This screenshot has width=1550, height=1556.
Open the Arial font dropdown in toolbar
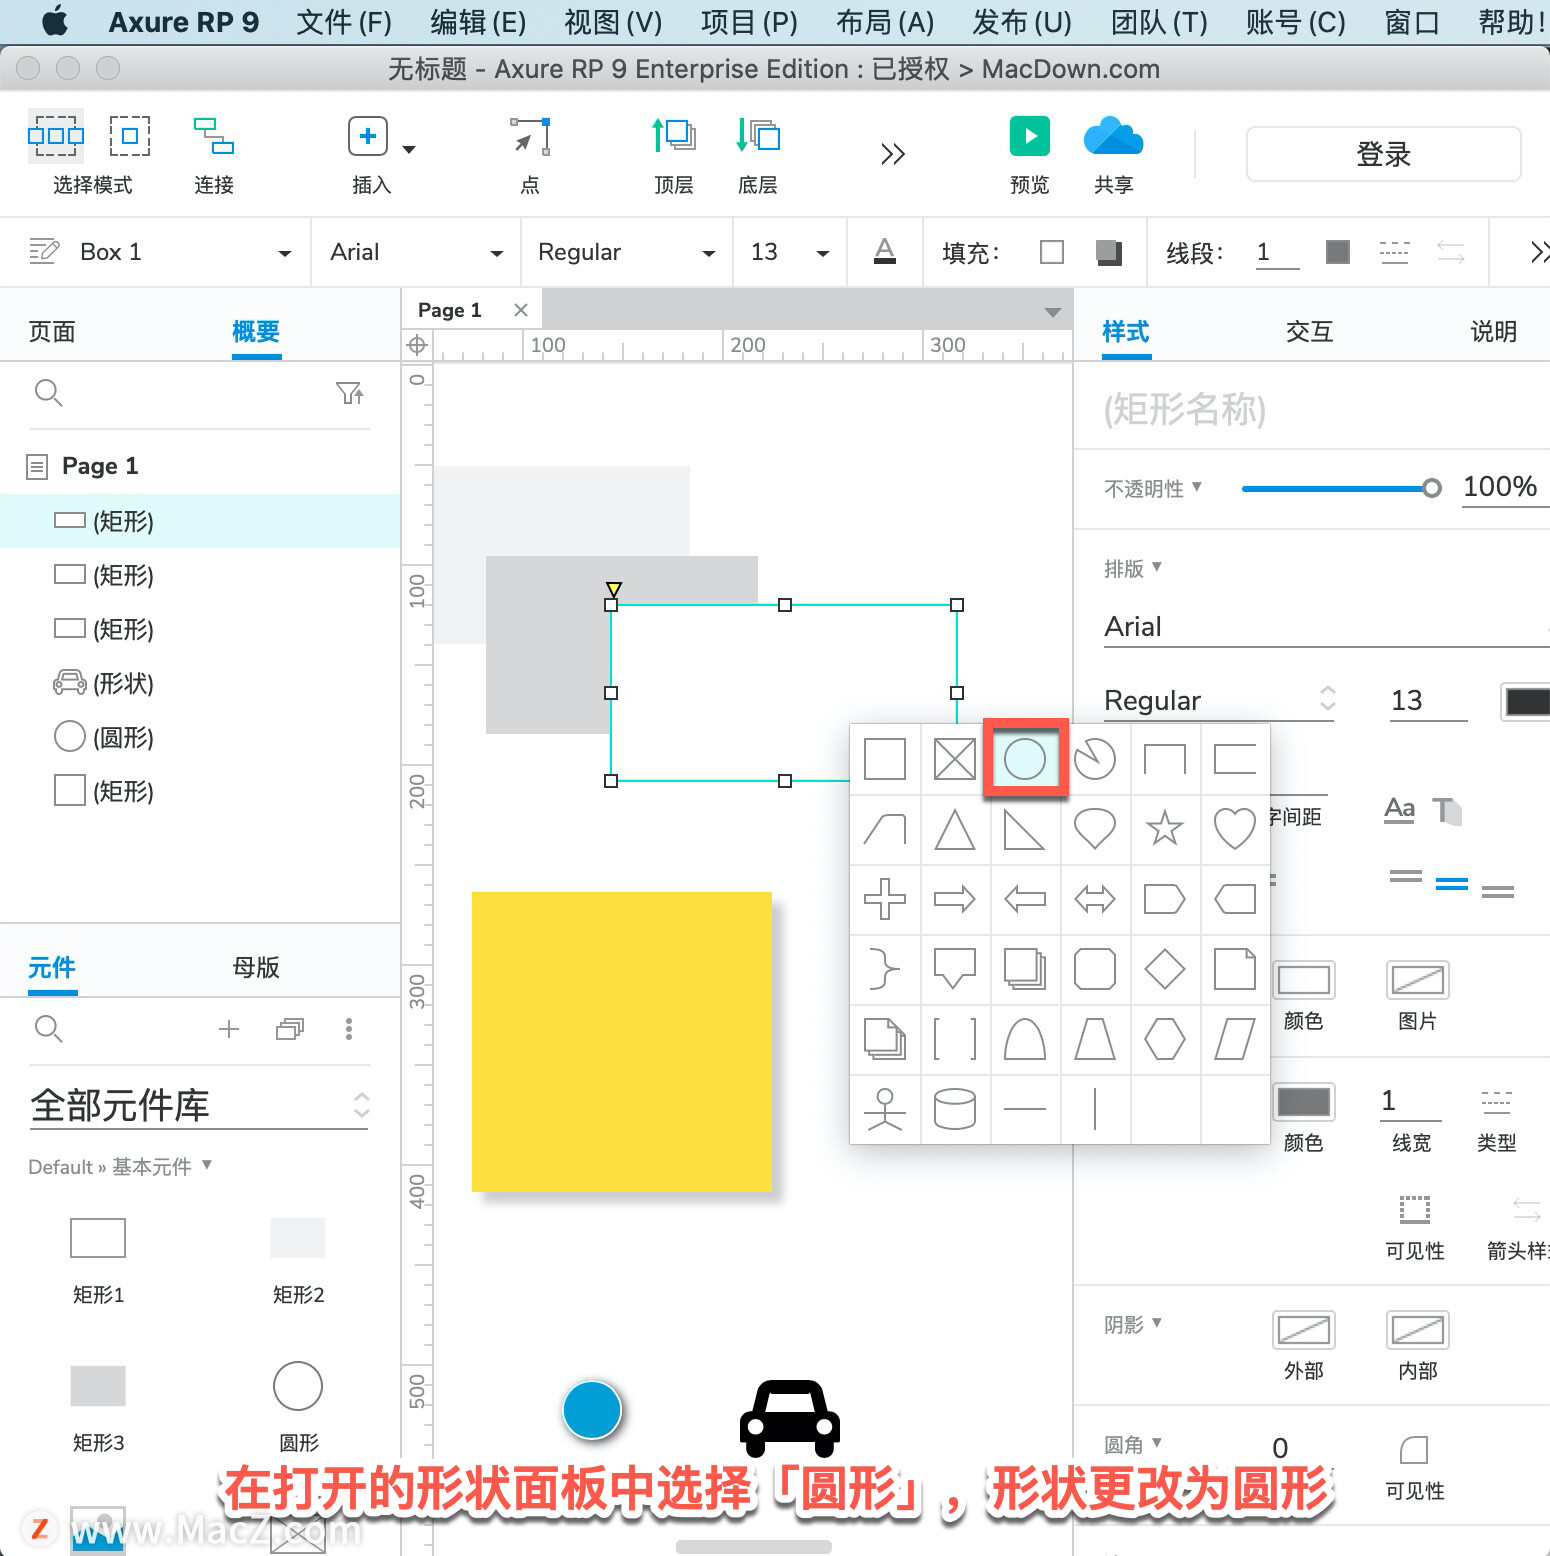point(497,253)
